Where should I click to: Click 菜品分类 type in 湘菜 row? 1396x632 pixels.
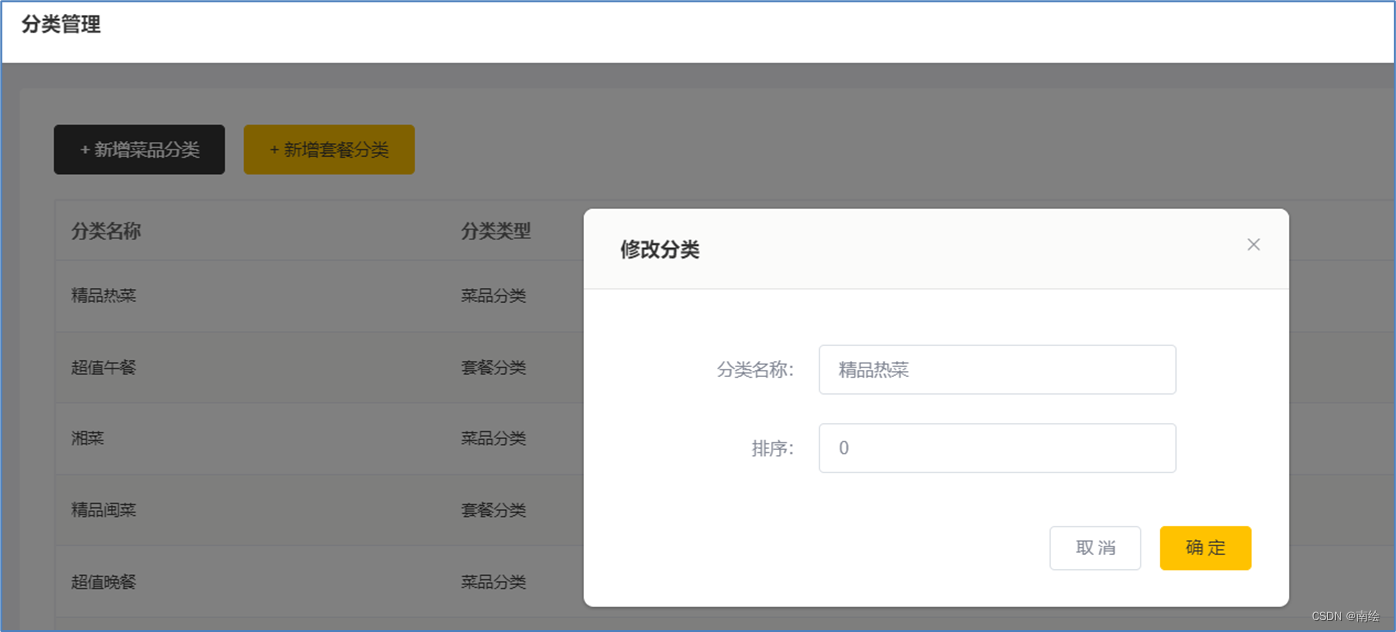tap(494, 438)
